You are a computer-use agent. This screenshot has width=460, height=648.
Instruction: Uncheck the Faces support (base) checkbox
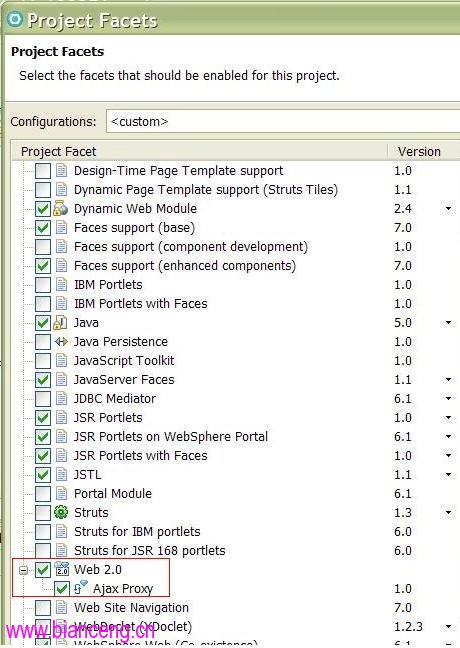43,228
